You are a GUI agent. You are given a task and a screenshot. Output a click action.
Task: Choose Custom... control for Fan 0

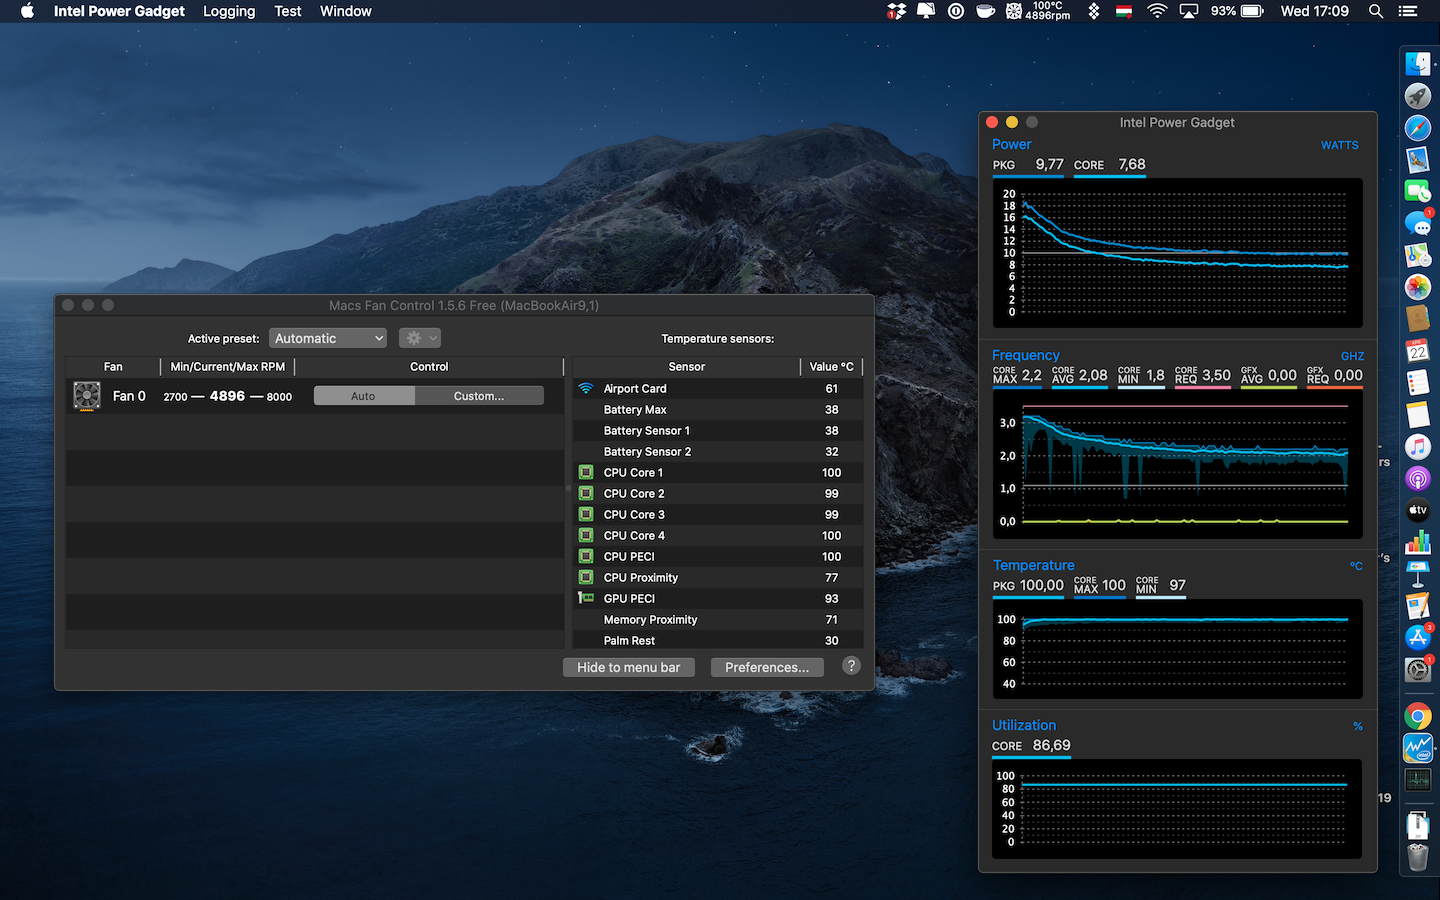tap(479, 396)
